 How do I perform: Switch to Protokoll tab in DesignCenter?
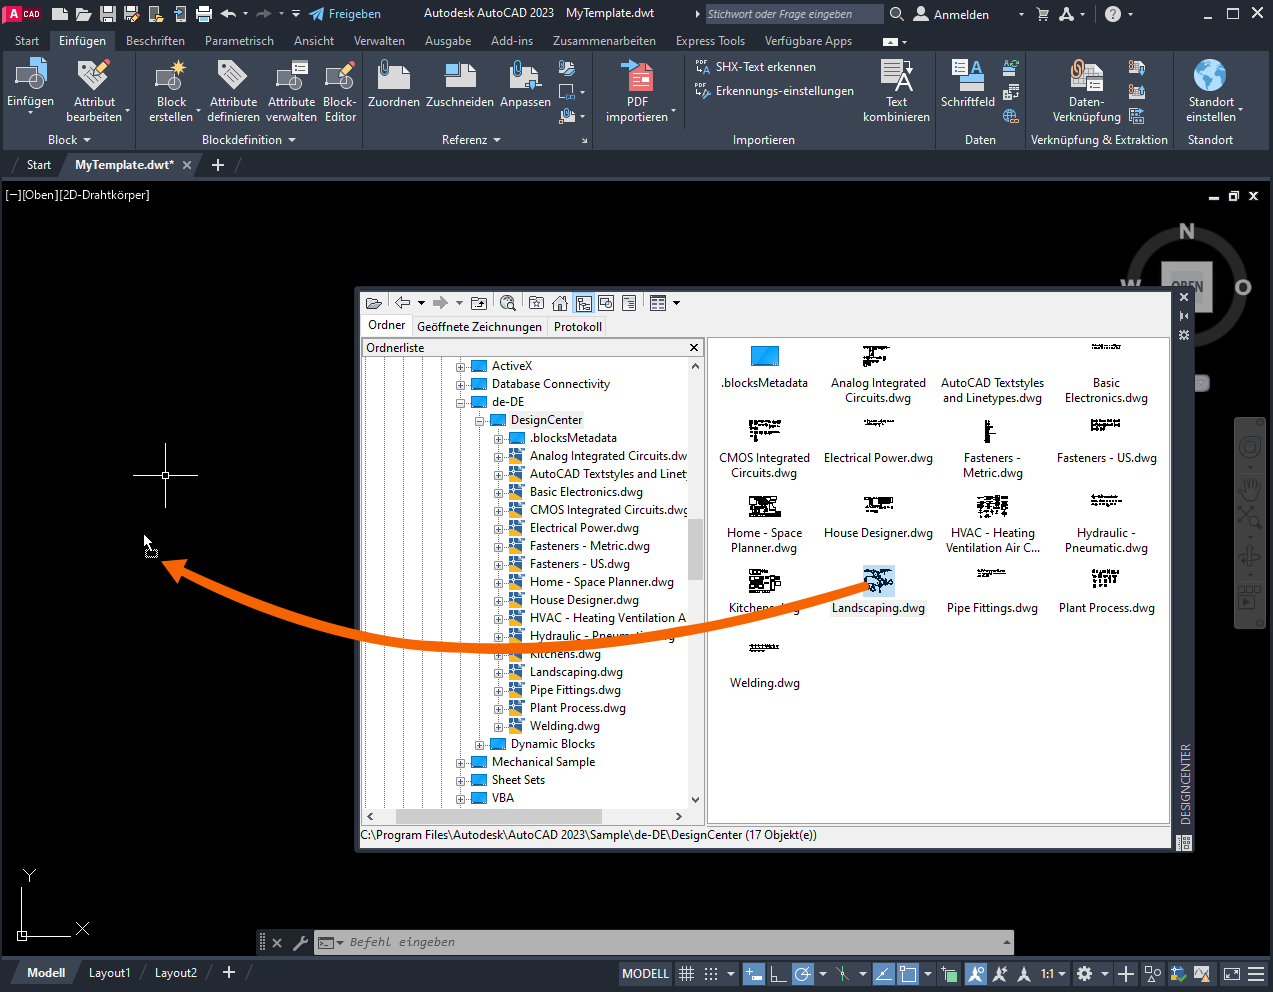point(578,327)
